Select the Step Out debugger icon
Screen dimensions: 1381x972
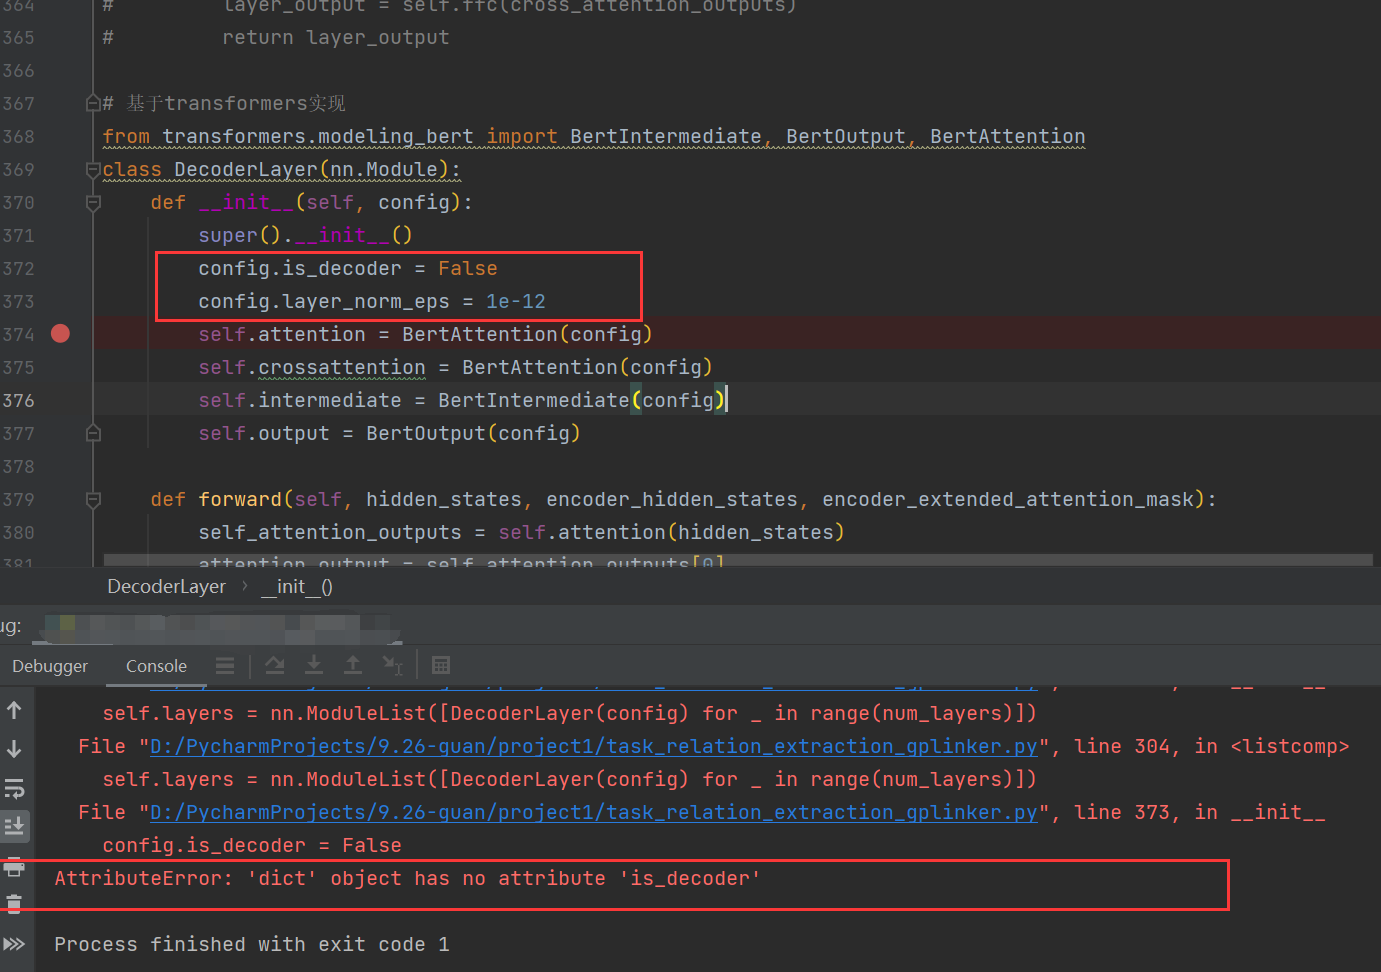tap(352, 664)
